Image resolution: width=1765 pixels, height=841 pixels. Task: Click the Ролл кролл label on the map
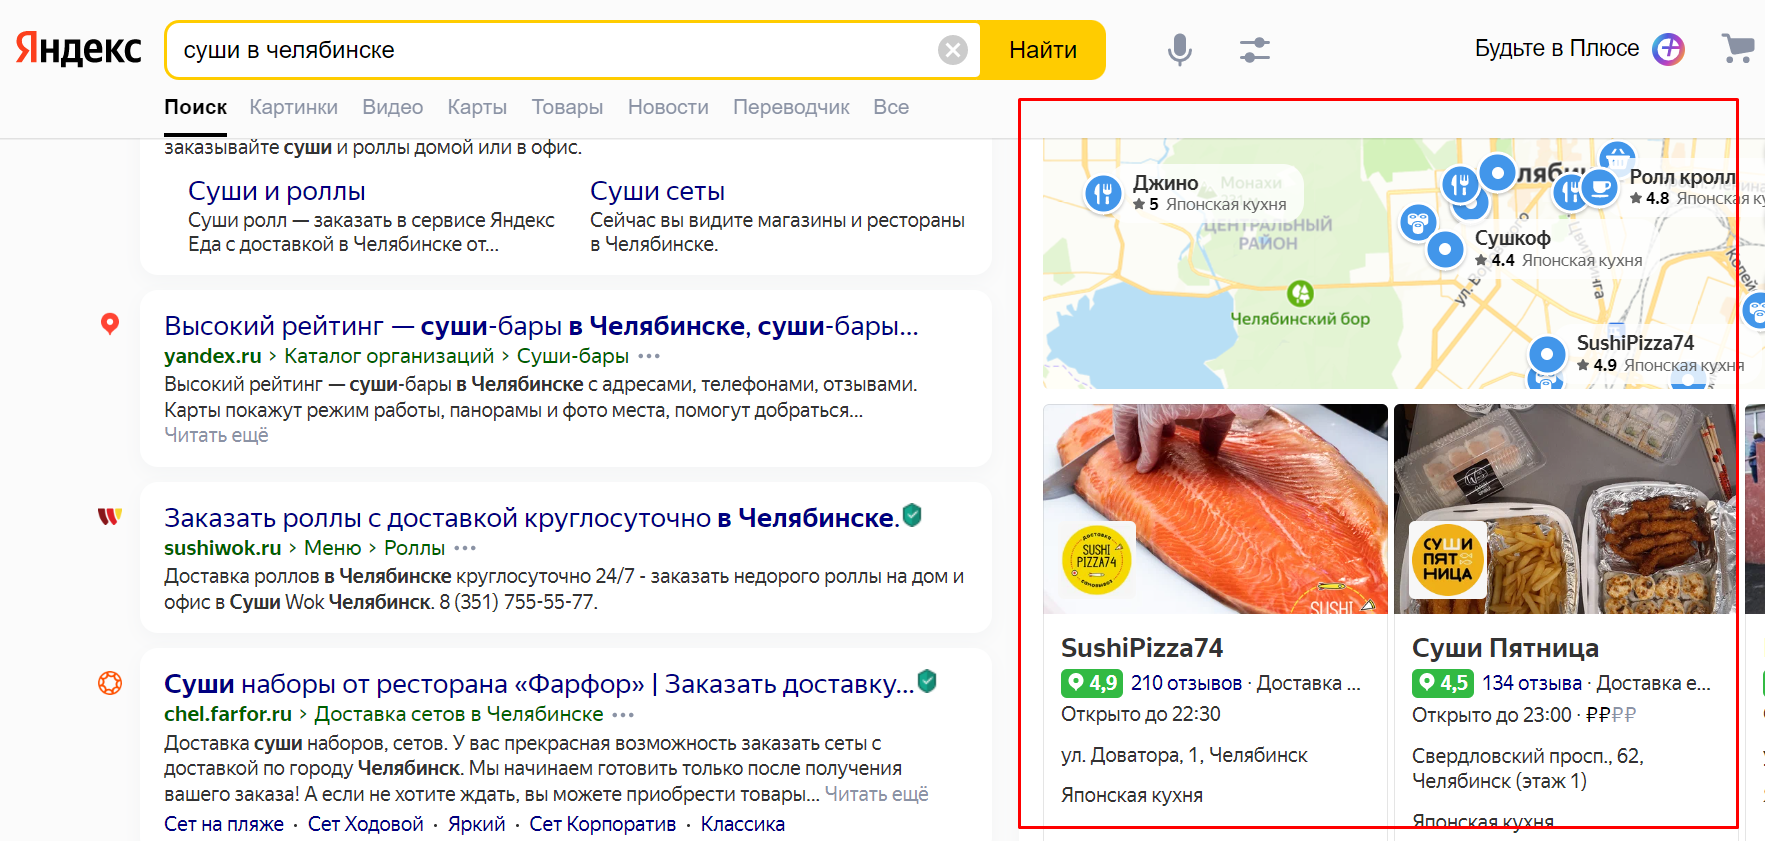point(1682,177)
